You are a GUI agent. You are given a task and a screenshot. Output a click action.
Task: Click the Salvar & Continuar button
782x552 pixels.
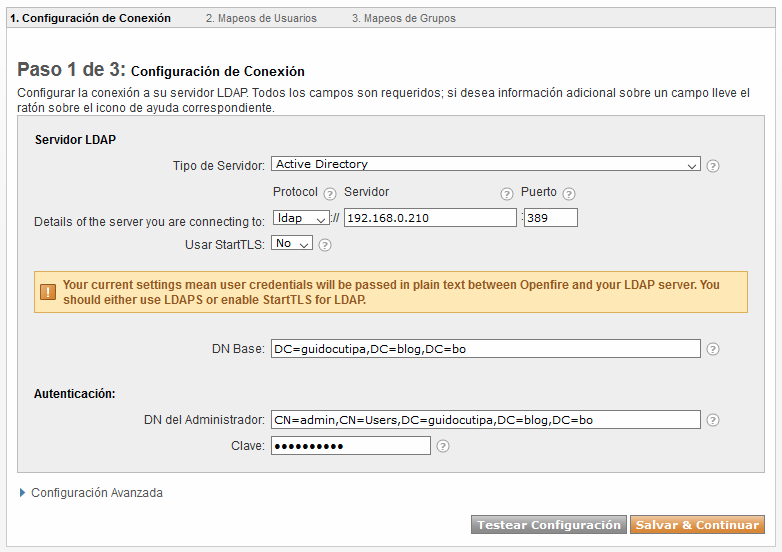[x=697, y=525]
